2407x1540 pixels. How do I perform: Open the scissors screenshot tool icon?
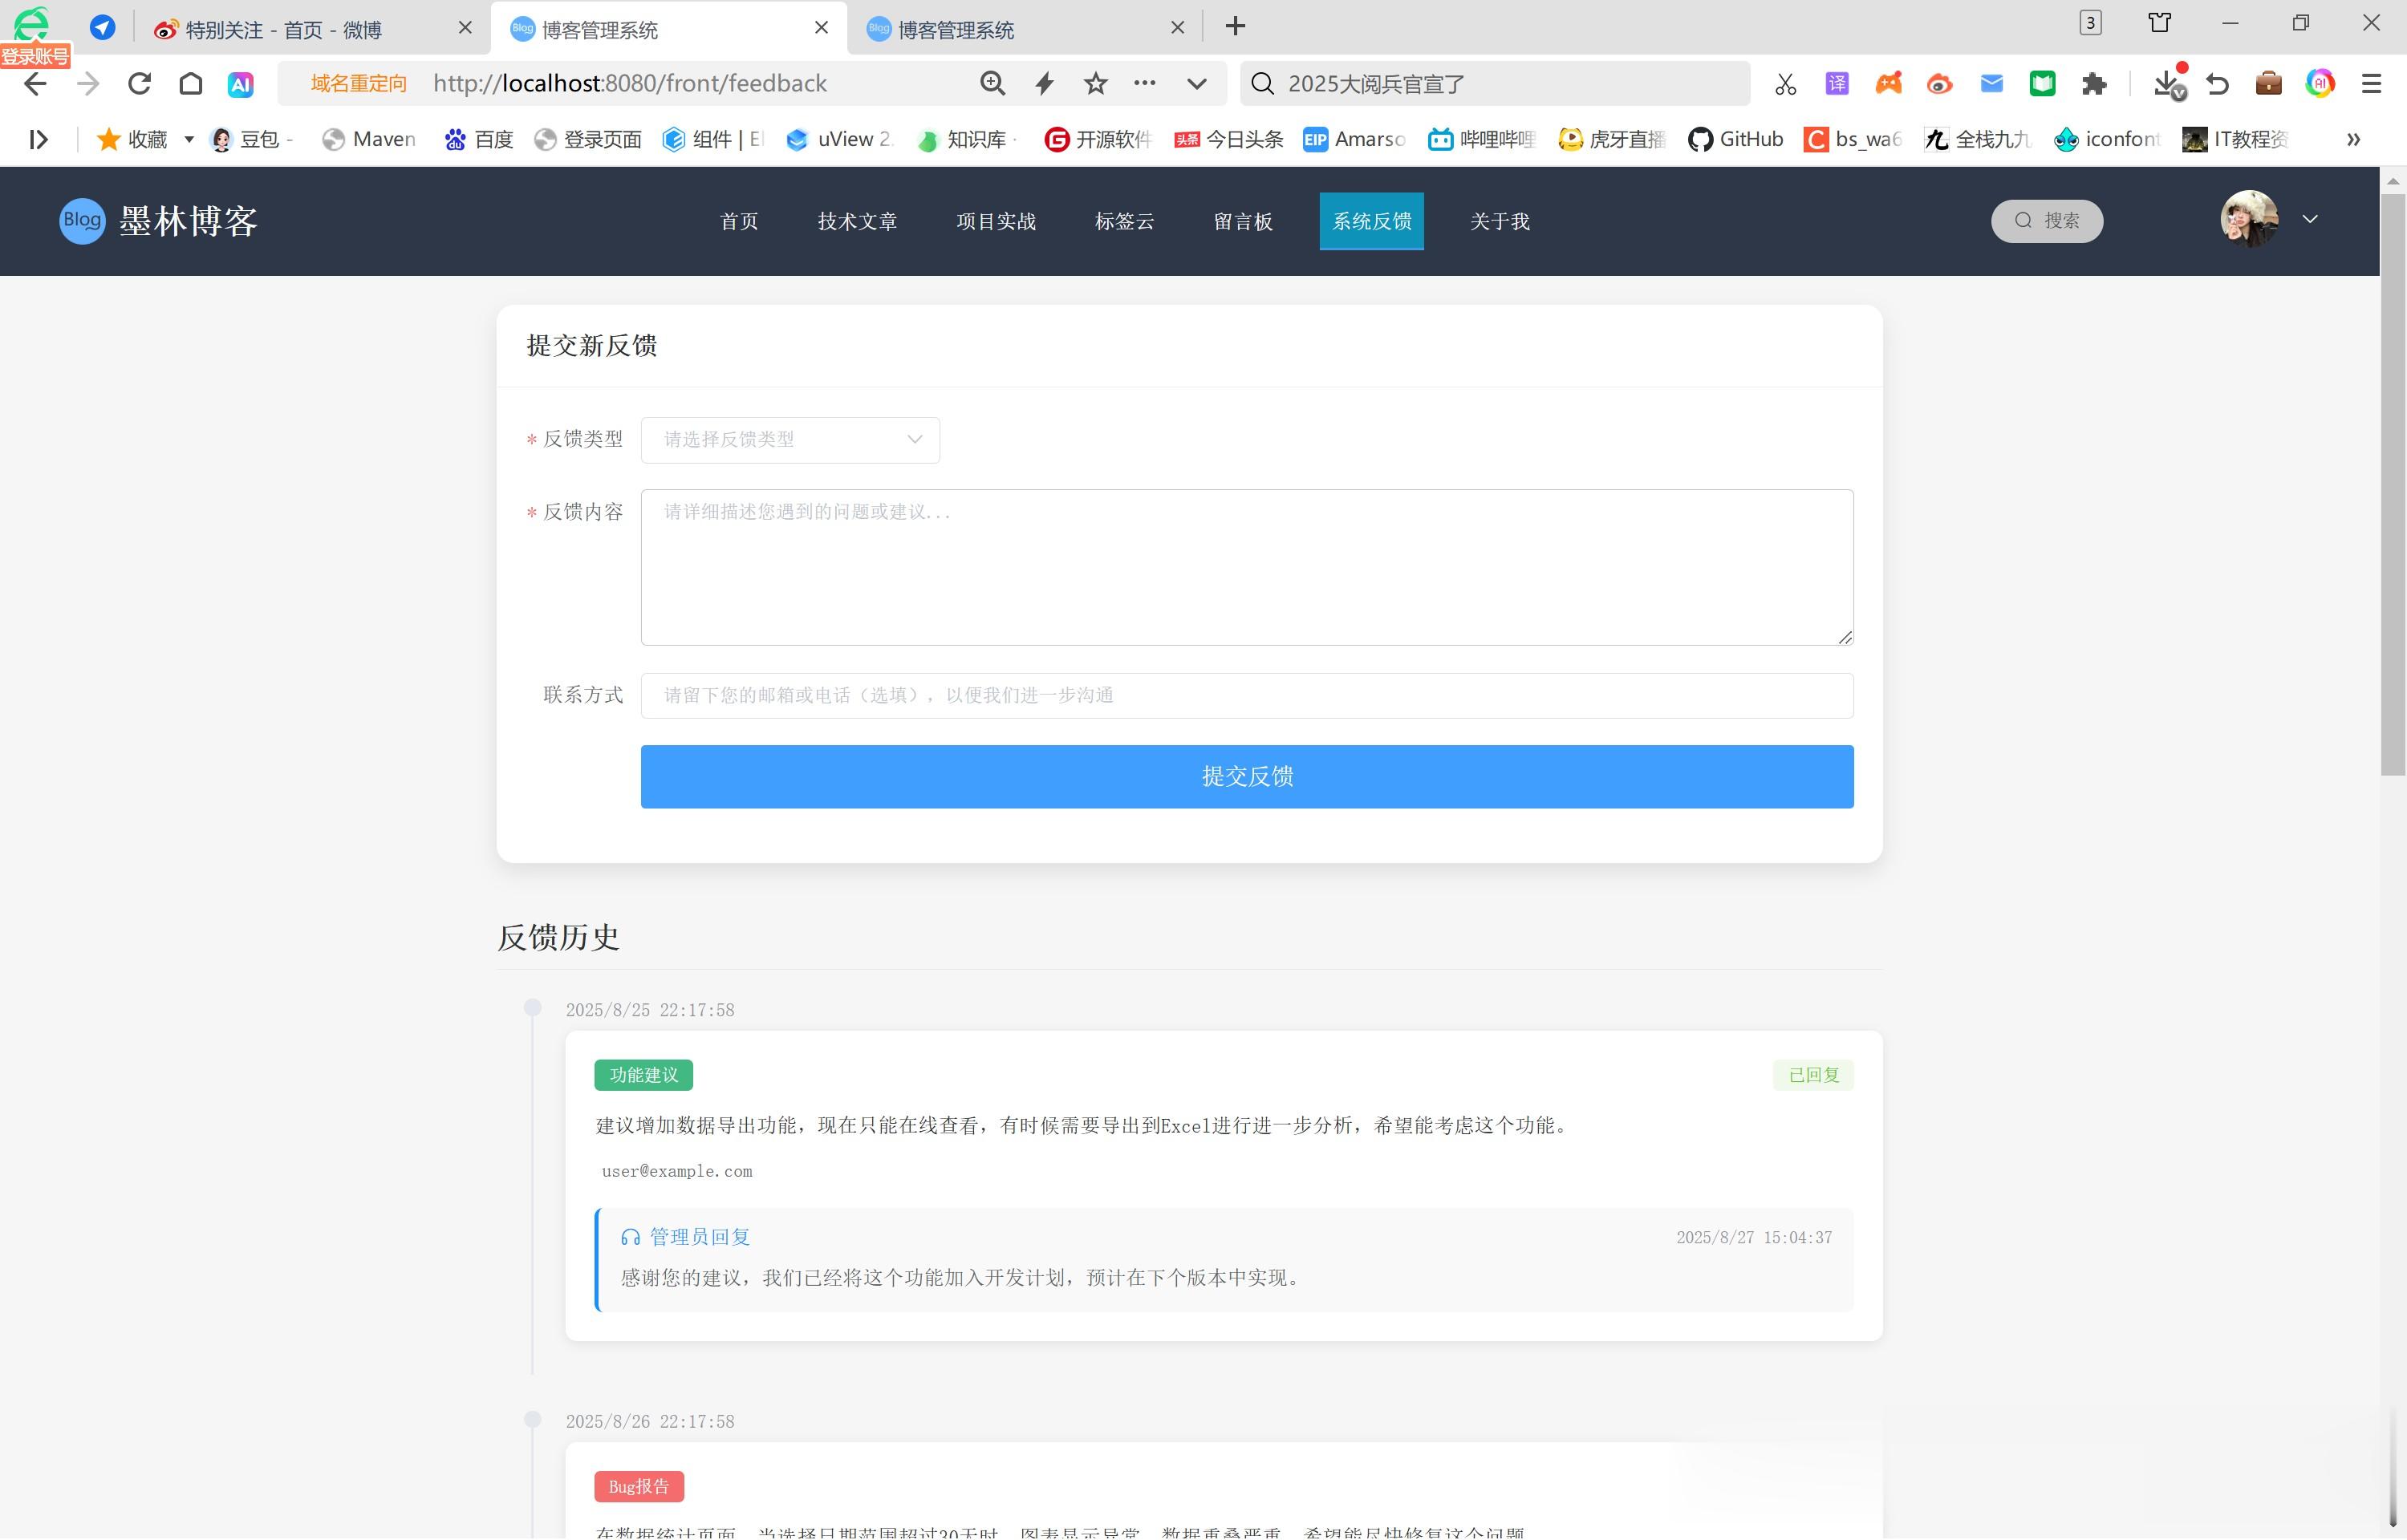1785,84
